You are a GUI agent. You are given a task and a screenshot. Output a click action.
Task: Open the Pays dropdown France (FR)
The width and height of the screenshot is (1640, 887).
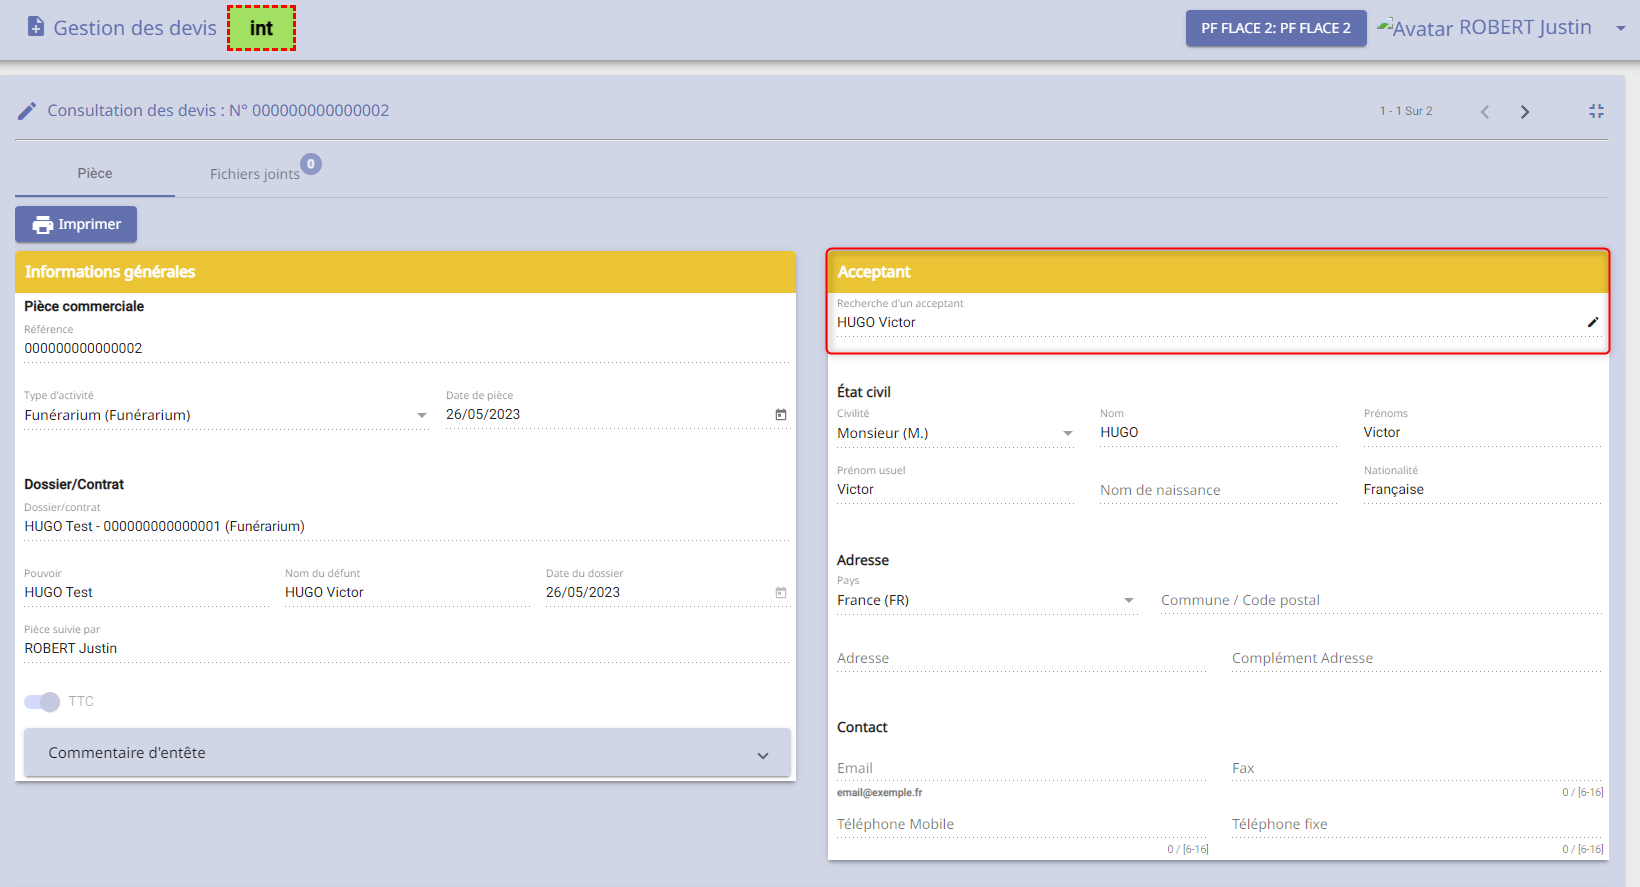pos(1129,600)
